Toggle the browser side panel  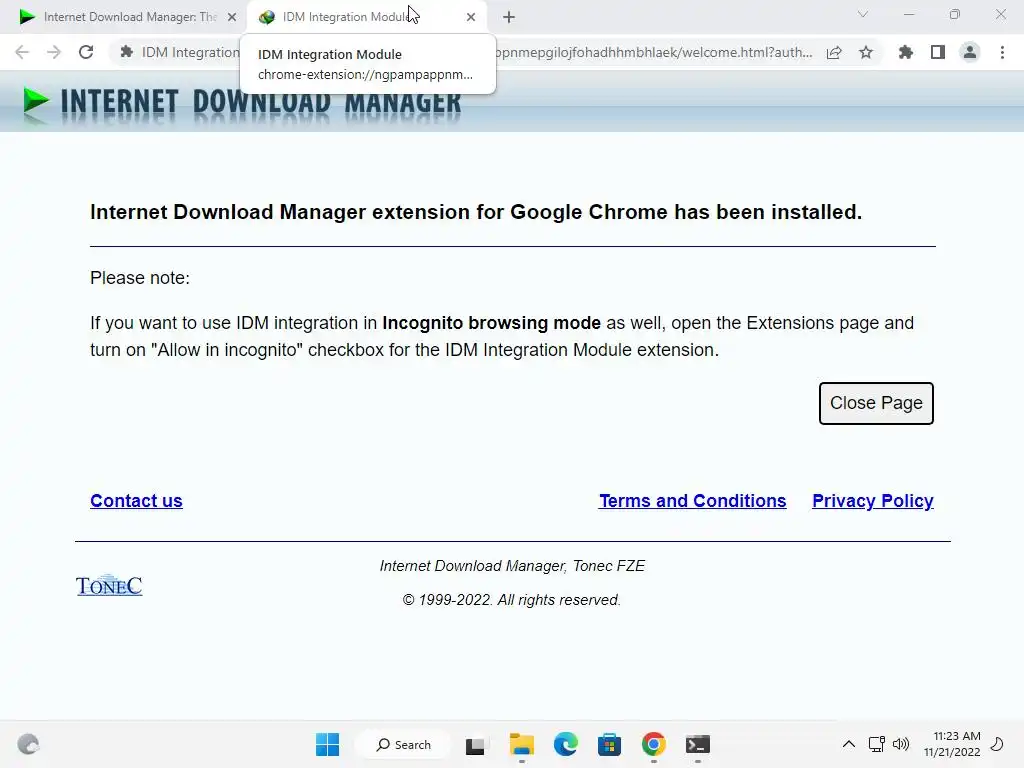tap(938, 52)
